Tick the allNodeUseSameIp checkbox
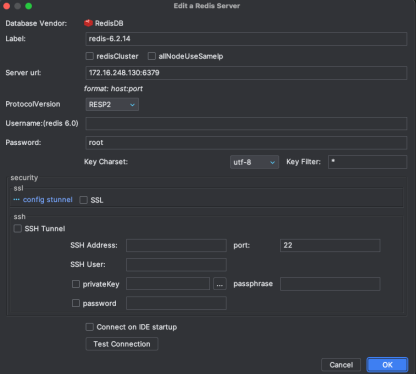 (152, 56)
